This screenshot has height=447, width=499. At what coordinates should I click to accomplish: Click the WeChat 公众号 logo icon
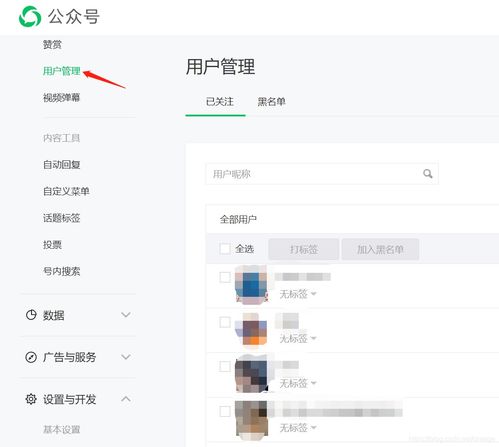[x=30, y=16]
